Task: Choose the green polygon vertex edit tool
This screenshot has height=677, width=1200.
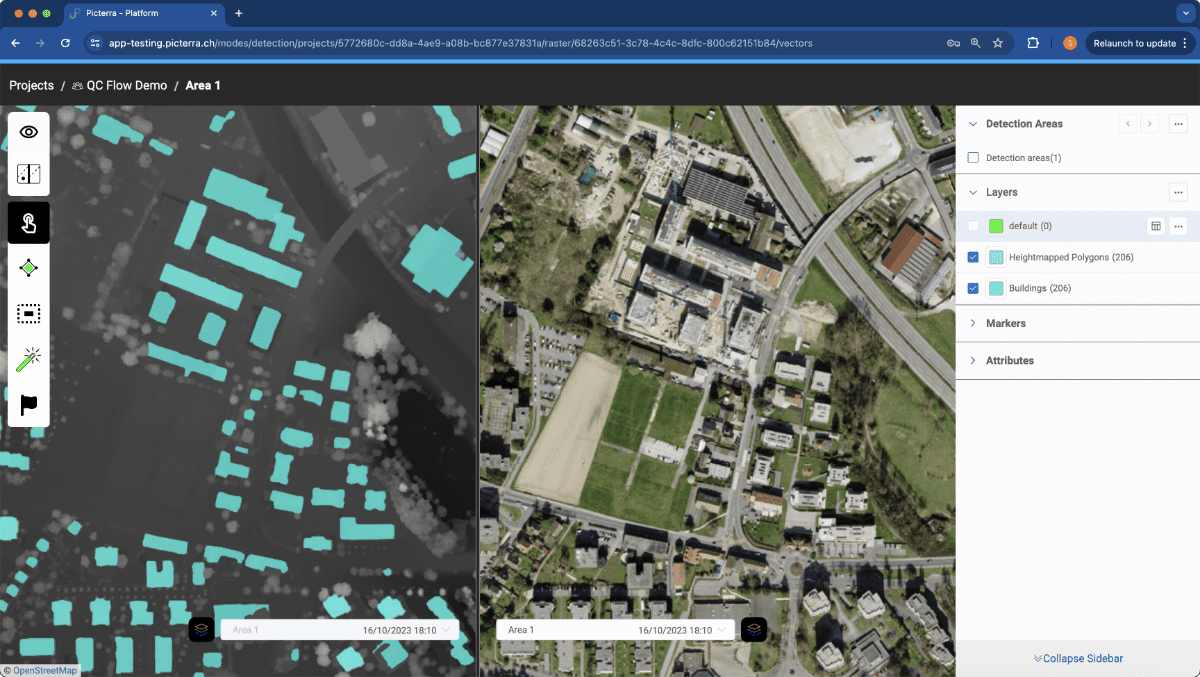Action: point(29,268)
